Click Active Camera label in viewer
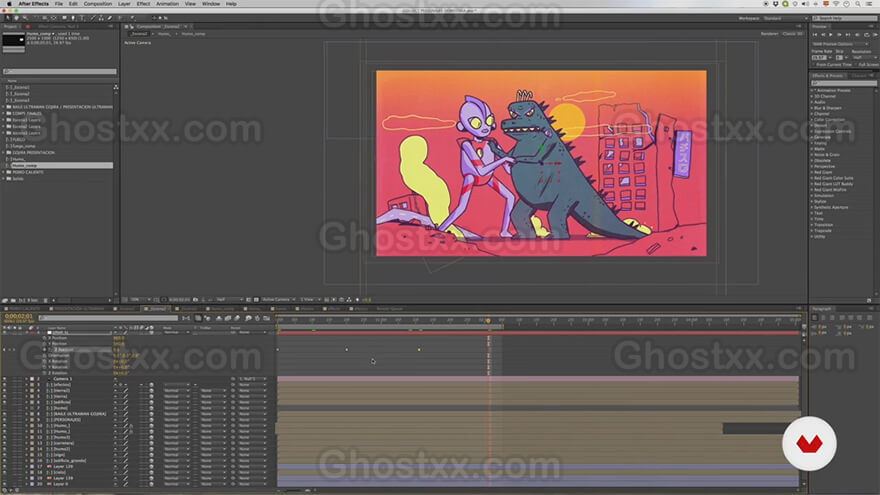Image resolution: width=880 pixels, height=495 pixels. pyautogui.click(x=138, y=43)
